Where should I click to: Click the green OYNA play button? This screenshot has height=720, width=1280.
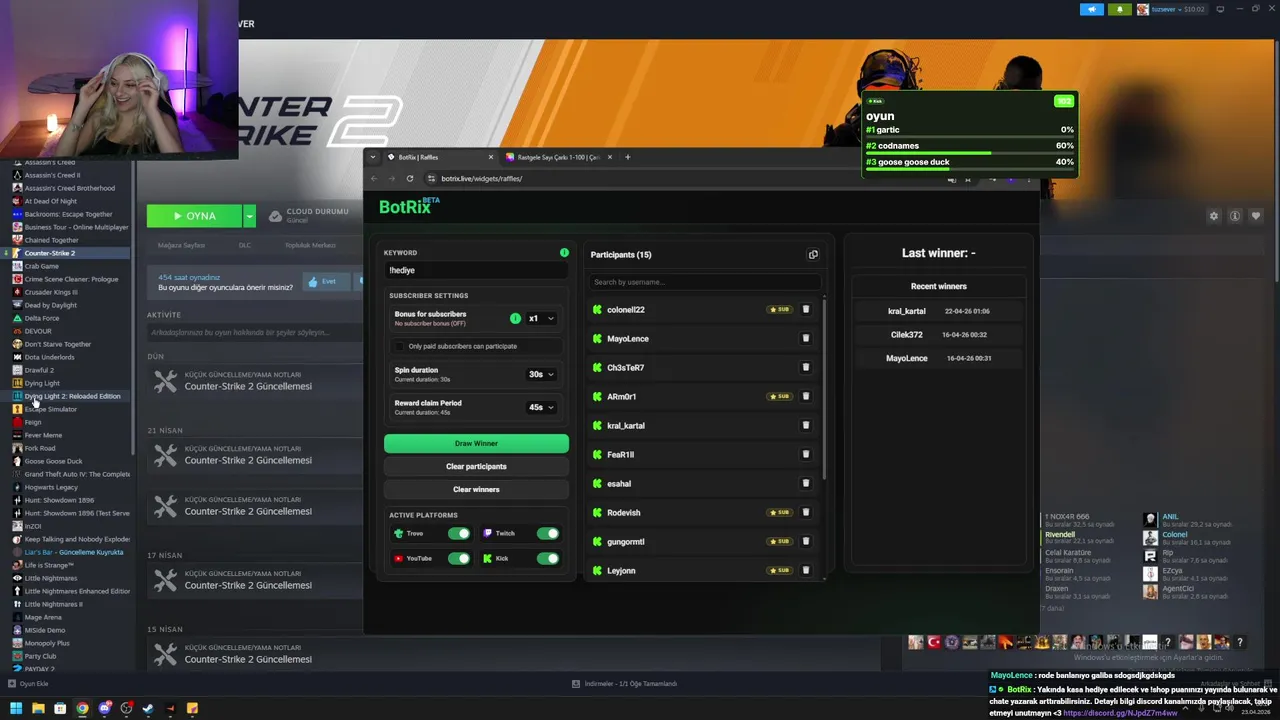tap(194, 216)
